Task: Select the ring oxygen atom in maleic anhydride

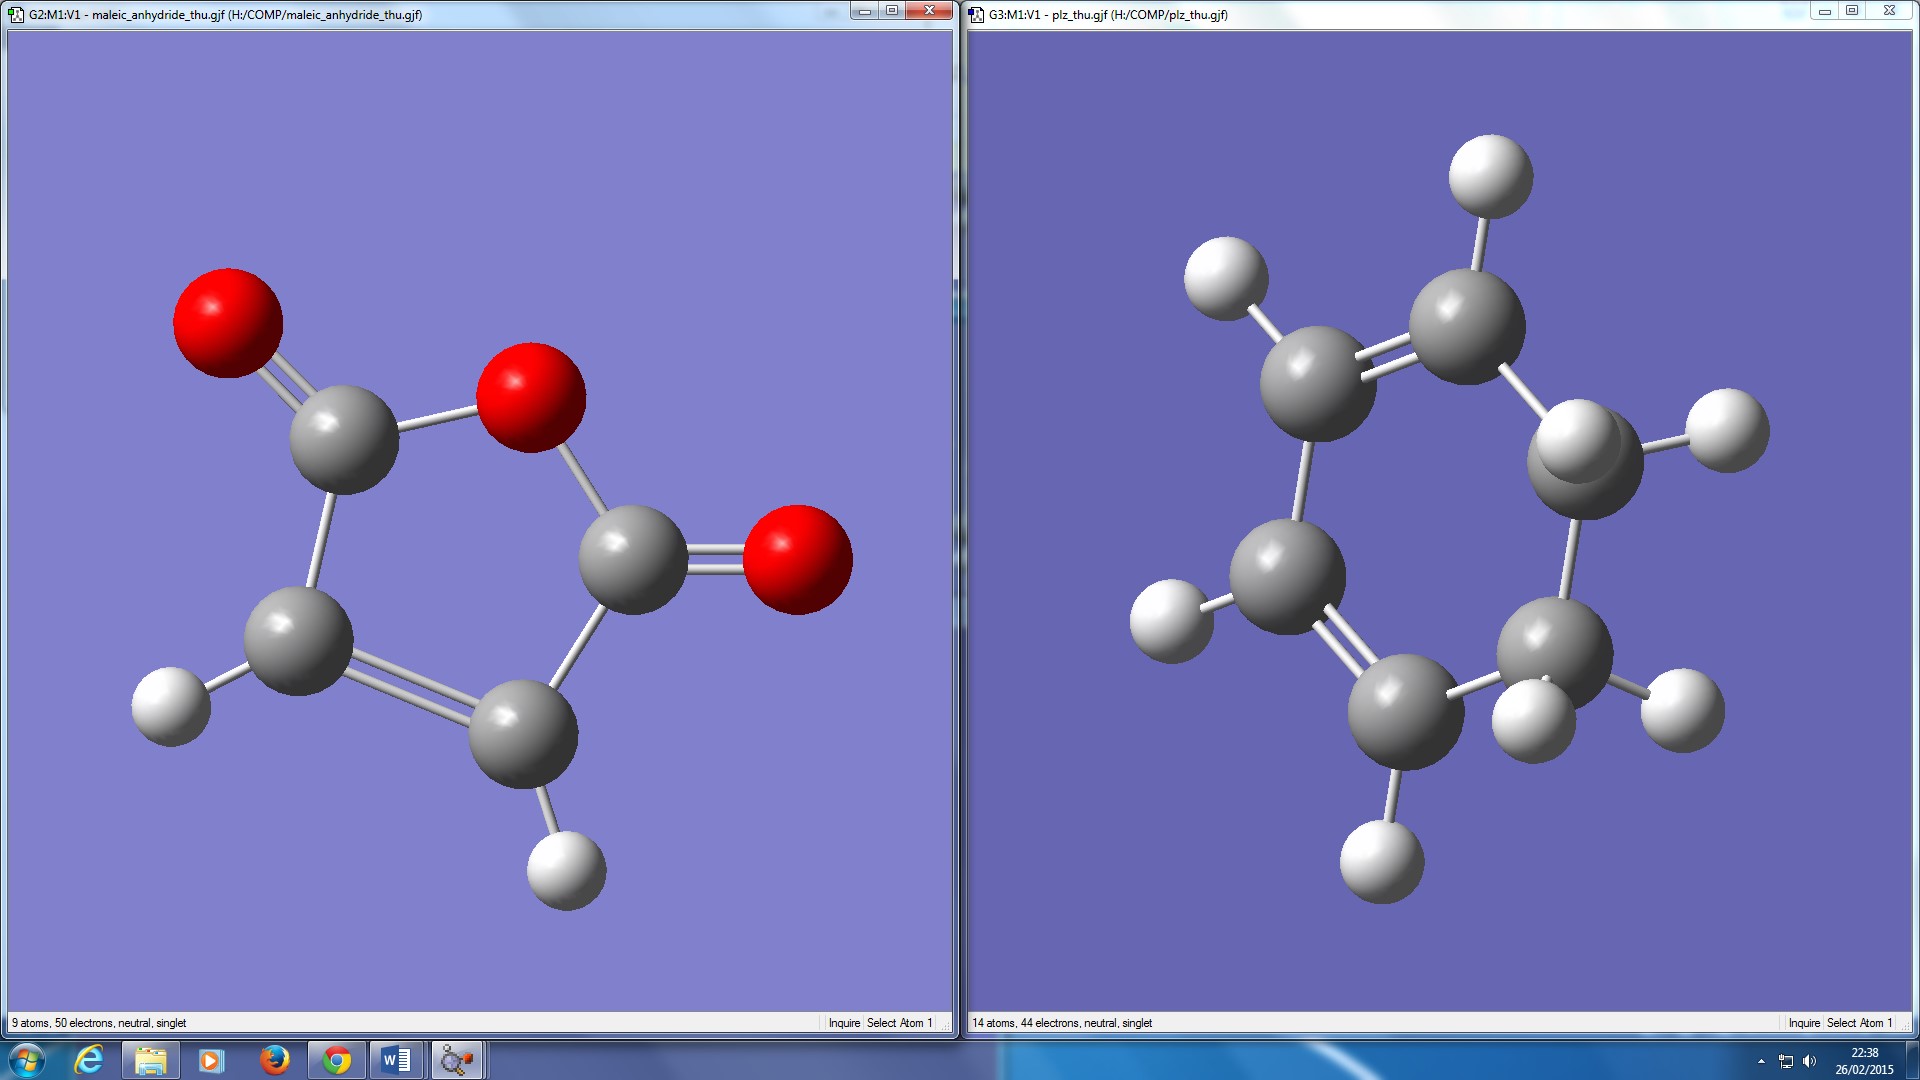Action: (531, 397)
